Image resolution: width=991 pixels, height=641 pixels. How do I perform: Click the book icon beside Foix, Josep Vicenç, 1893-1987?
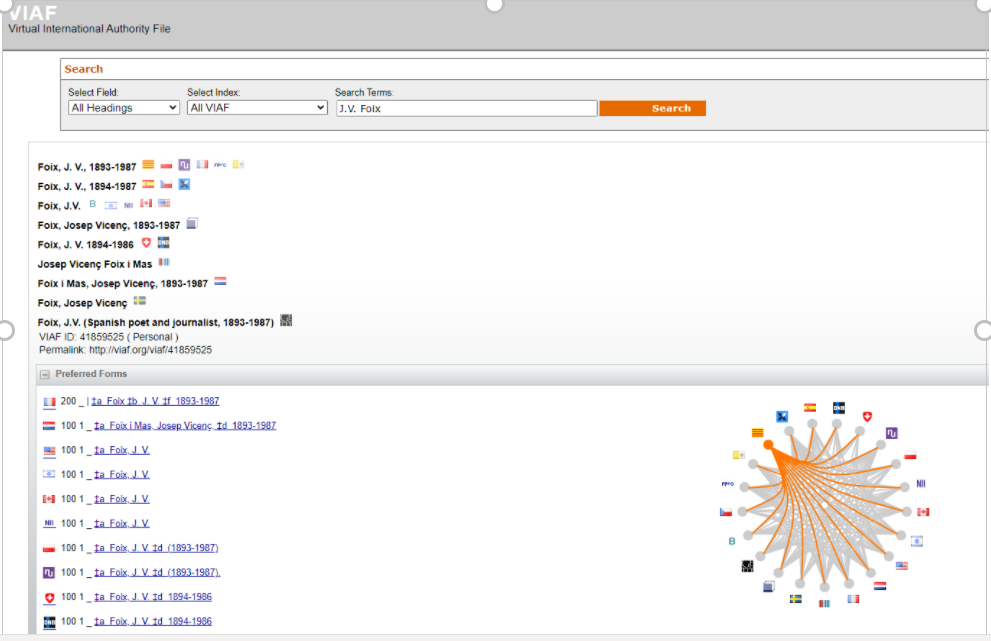click(192, 223)
